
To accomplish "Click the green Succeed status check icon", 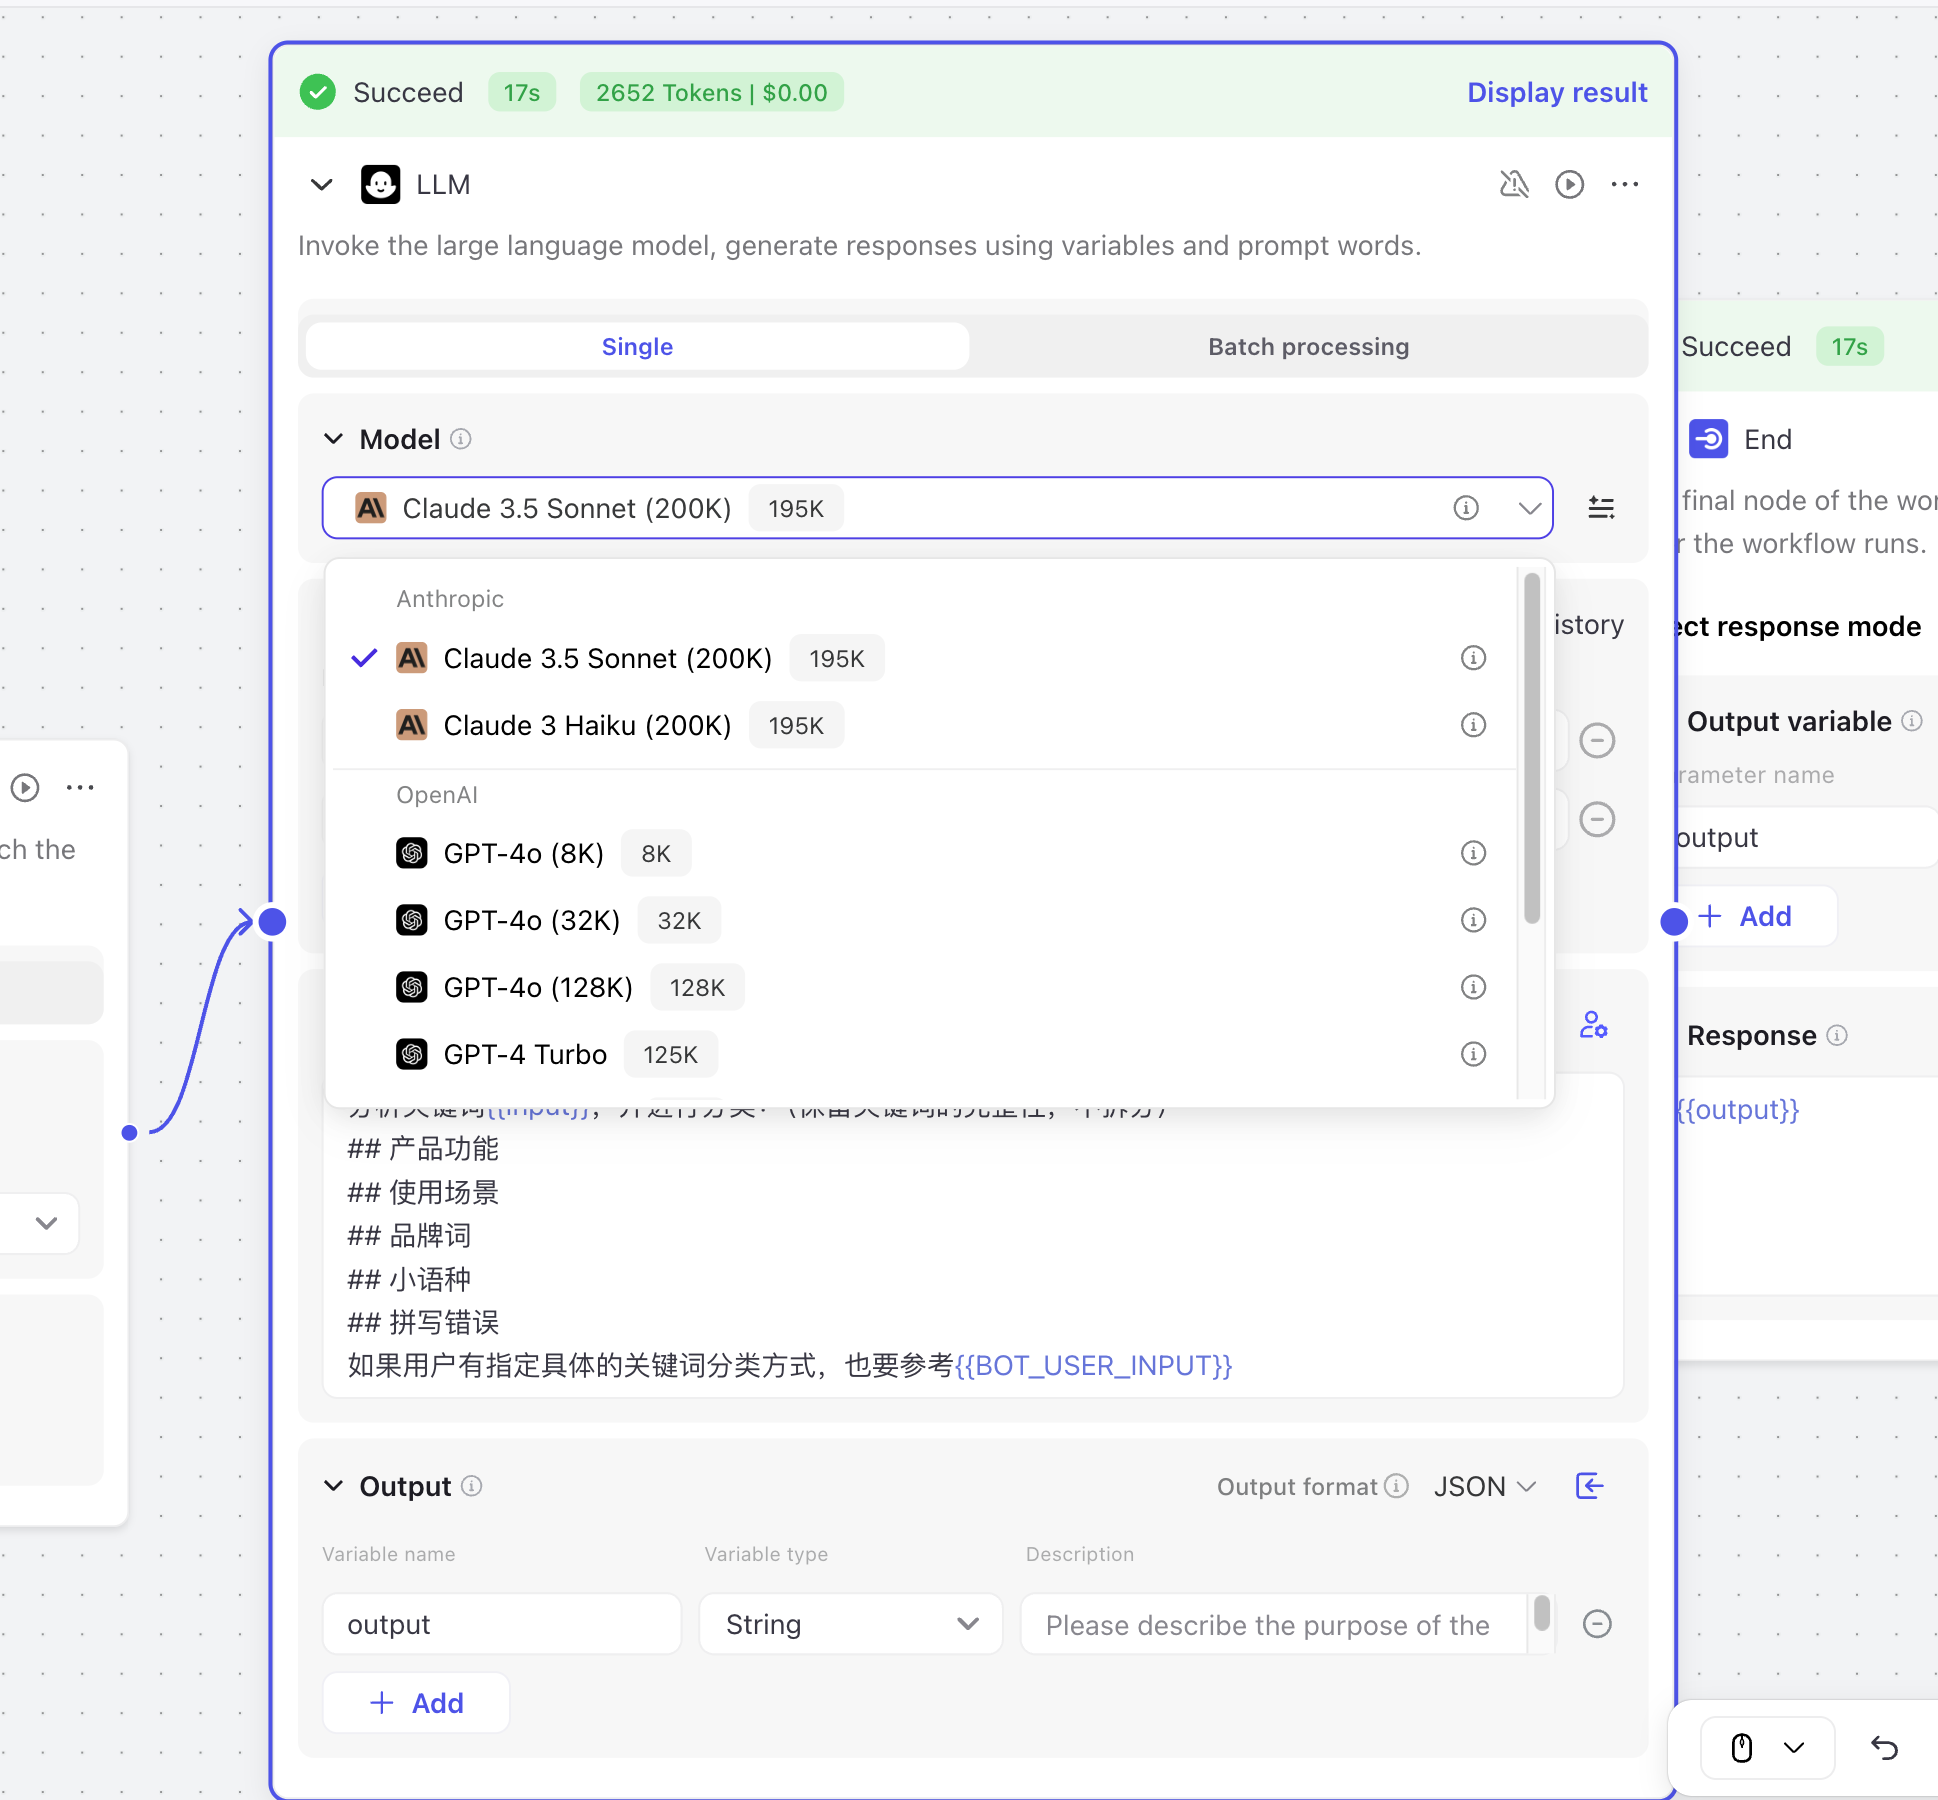I will pyautogui.click(x=318, y=92).
